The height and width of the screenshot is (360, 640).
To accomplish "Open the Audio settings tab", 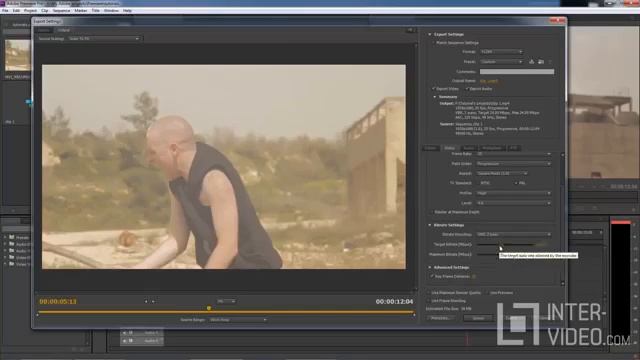I will pyautogui.click(x=469, y=148).
